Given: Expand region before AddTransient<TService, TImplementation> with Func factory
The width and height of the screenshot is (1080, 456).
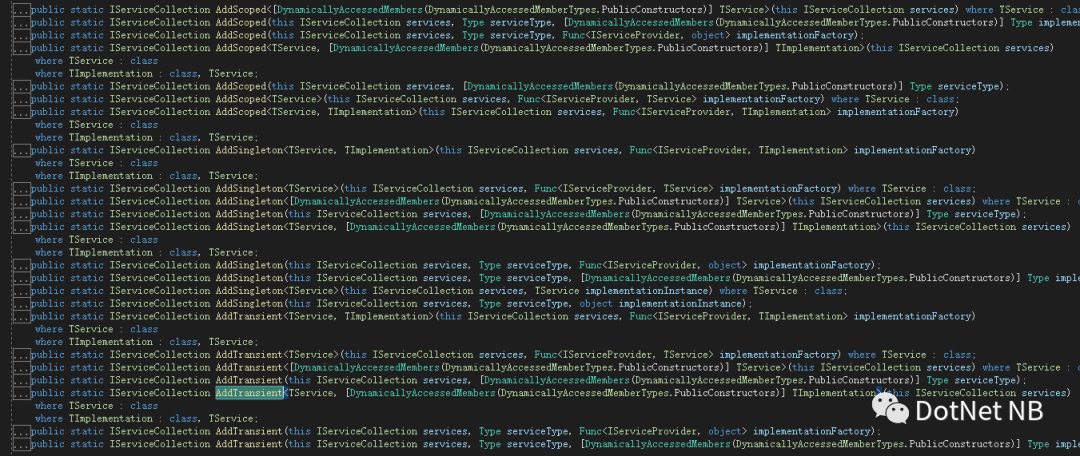Looking at the screenshot, I should tap(21, 316).
